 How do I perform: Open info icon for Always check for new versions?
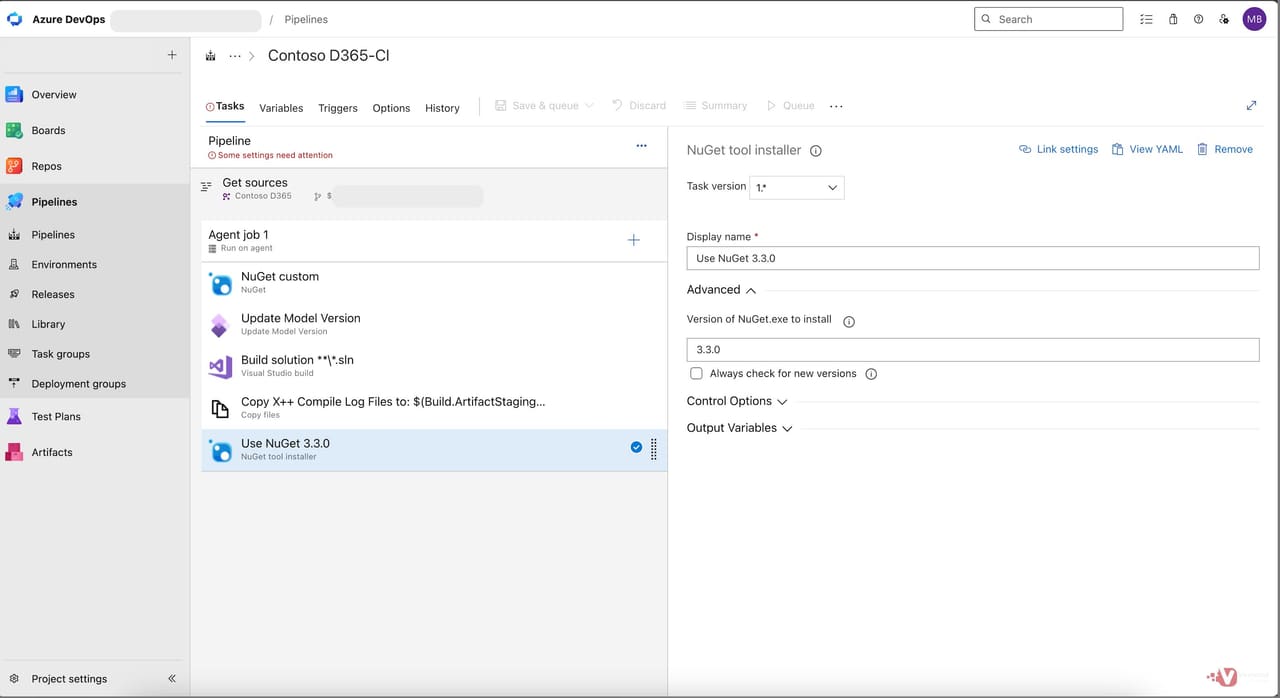click(871, 374)
